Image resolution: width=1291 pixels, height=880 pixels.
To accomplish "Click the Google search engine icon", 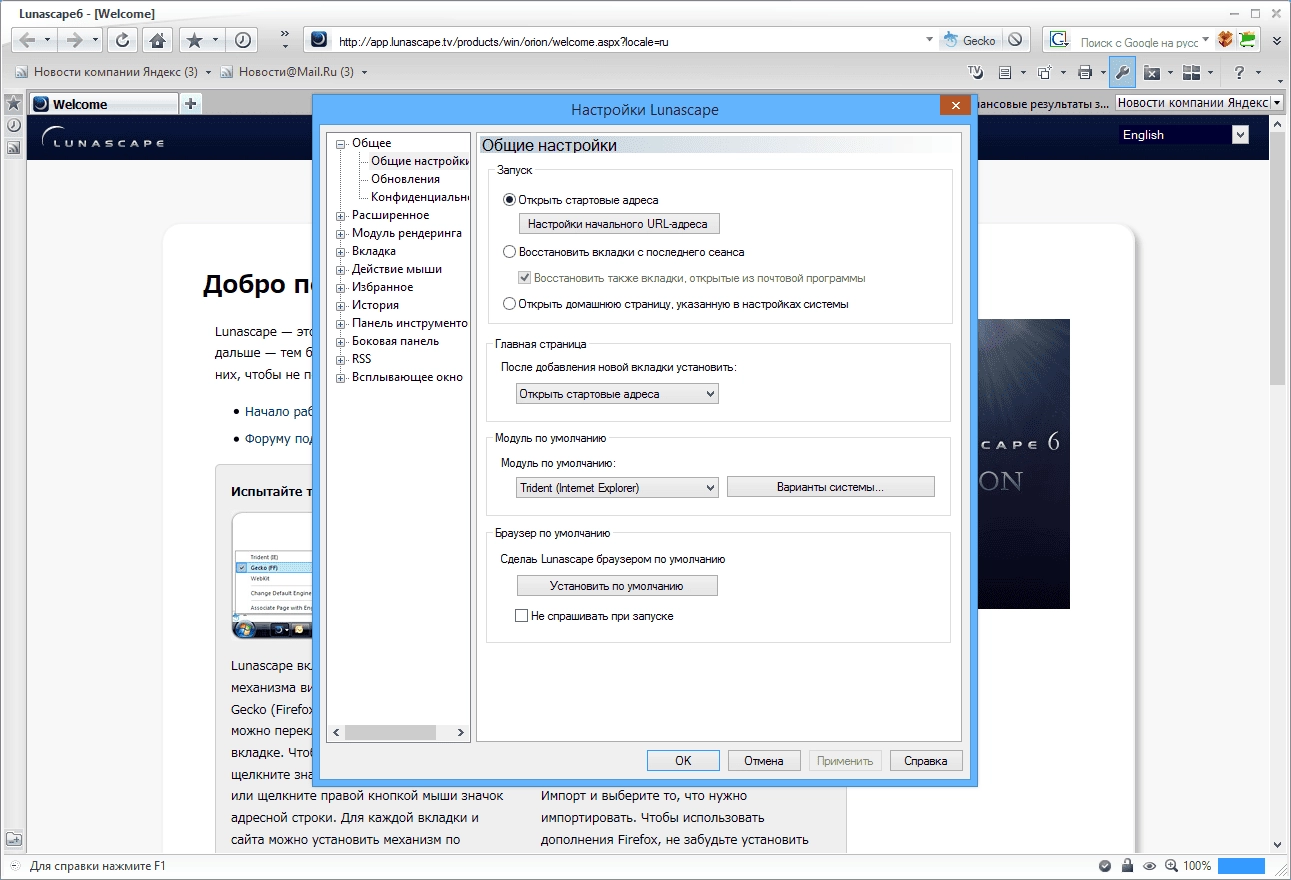I will coord(1059,40).
